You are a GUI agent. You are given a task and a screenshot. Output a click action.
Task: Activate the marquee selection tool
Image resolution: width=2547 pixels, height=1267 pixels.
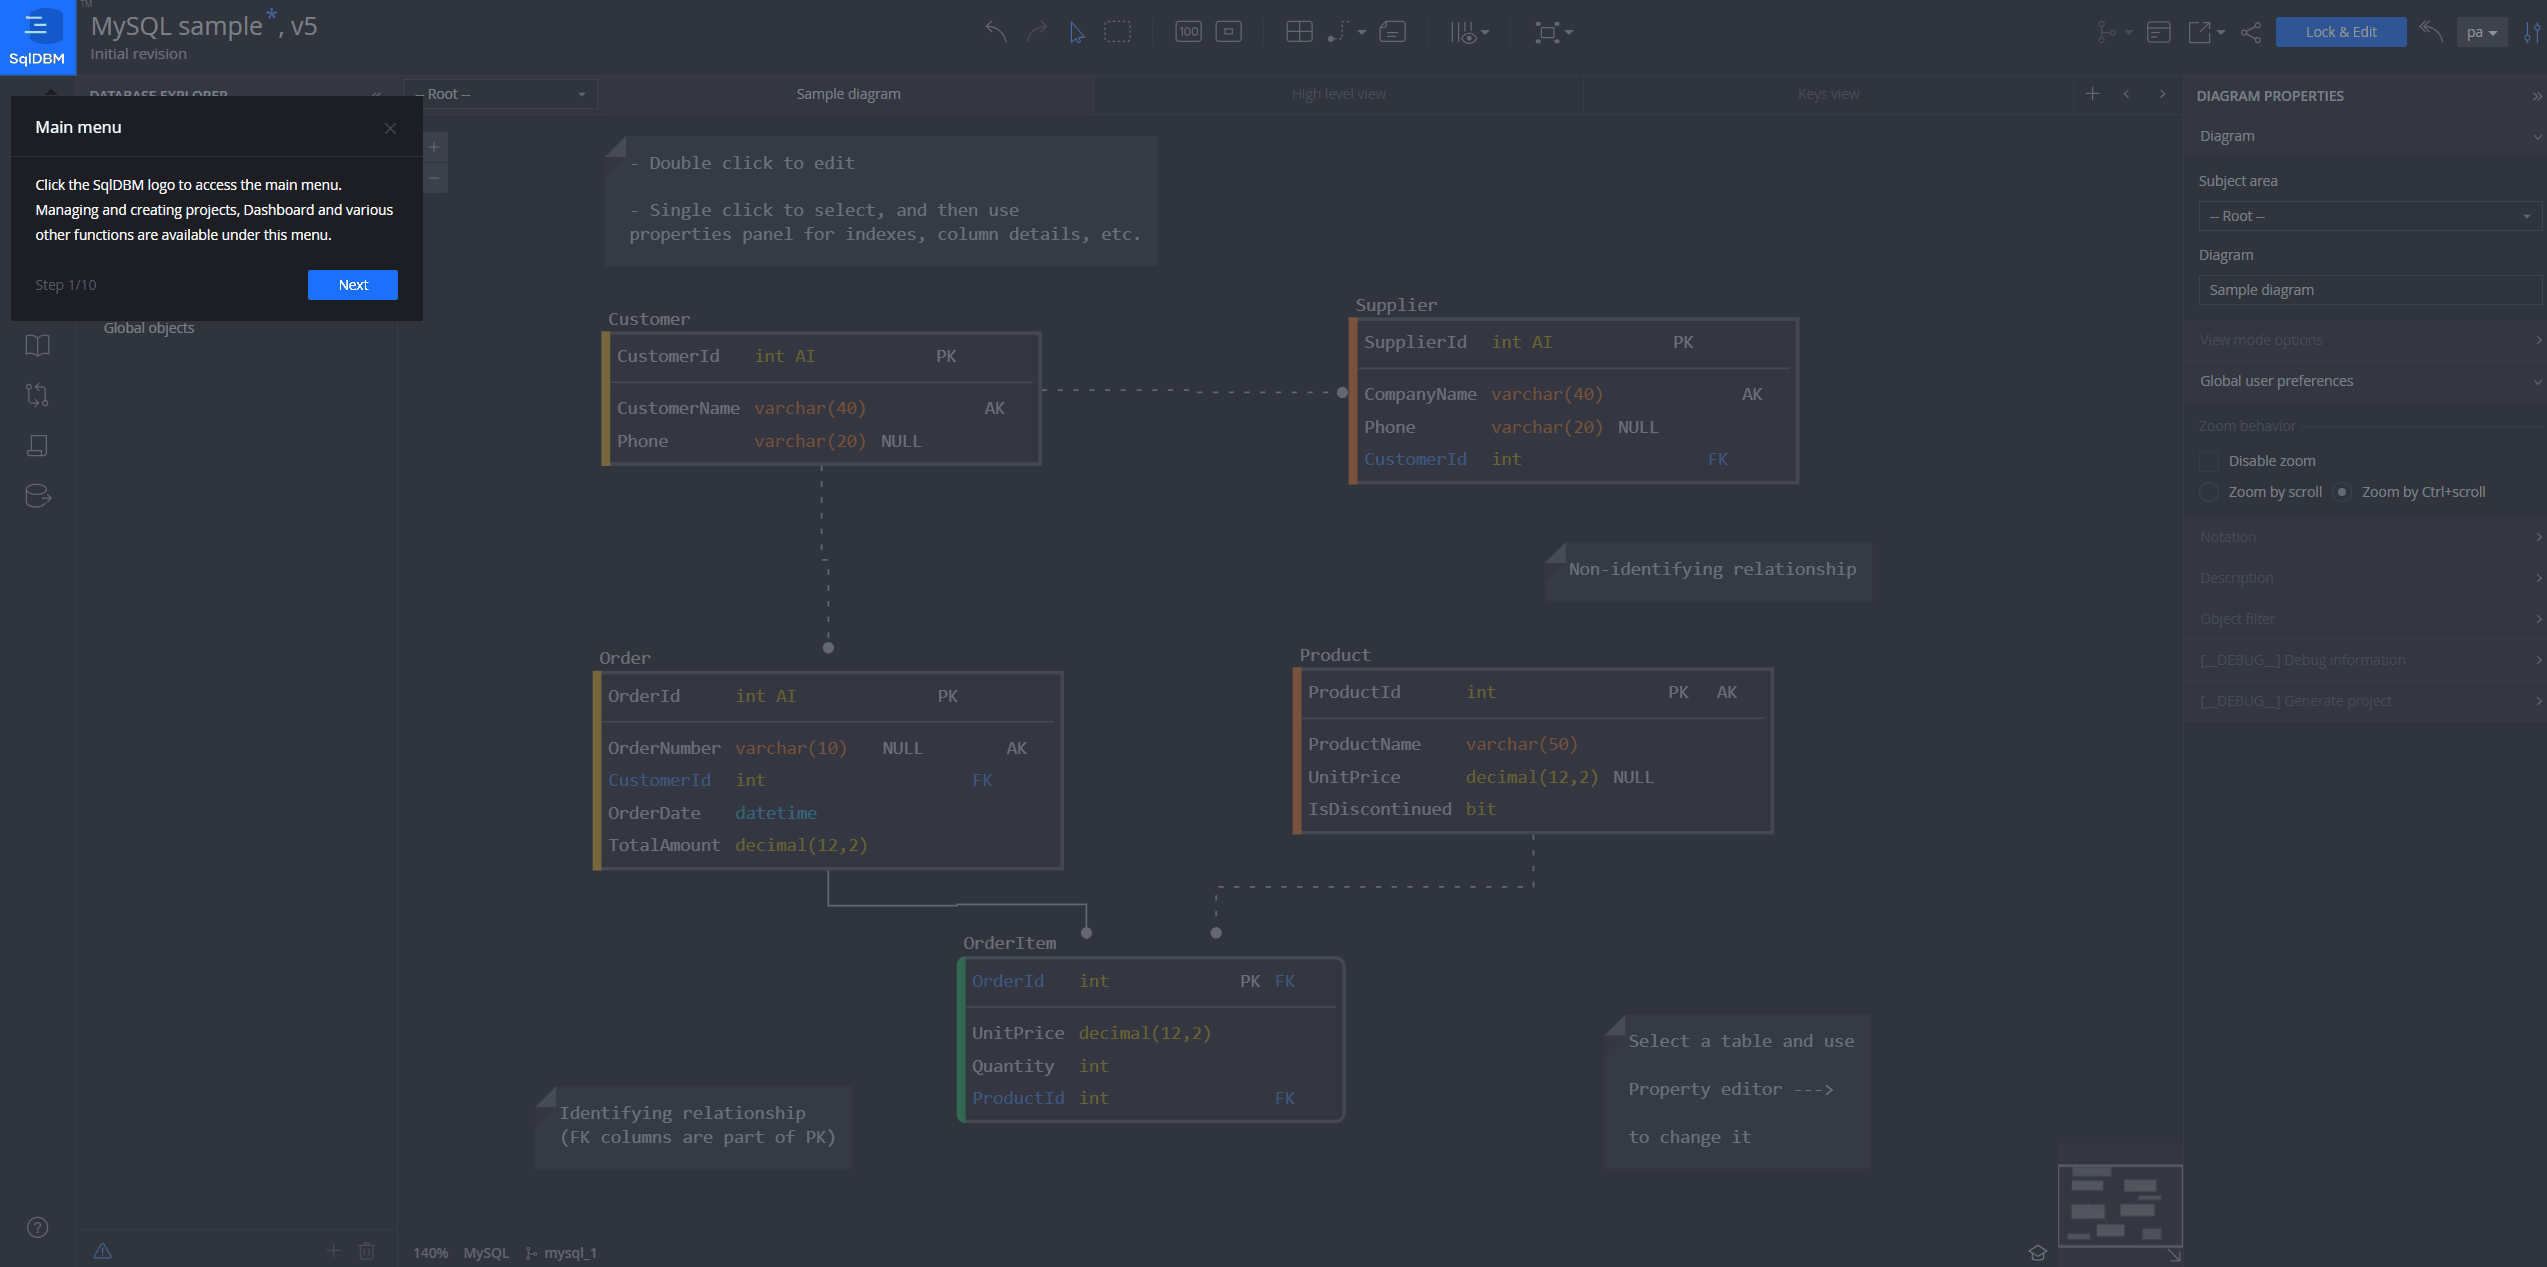click(x=1117, y=31)
